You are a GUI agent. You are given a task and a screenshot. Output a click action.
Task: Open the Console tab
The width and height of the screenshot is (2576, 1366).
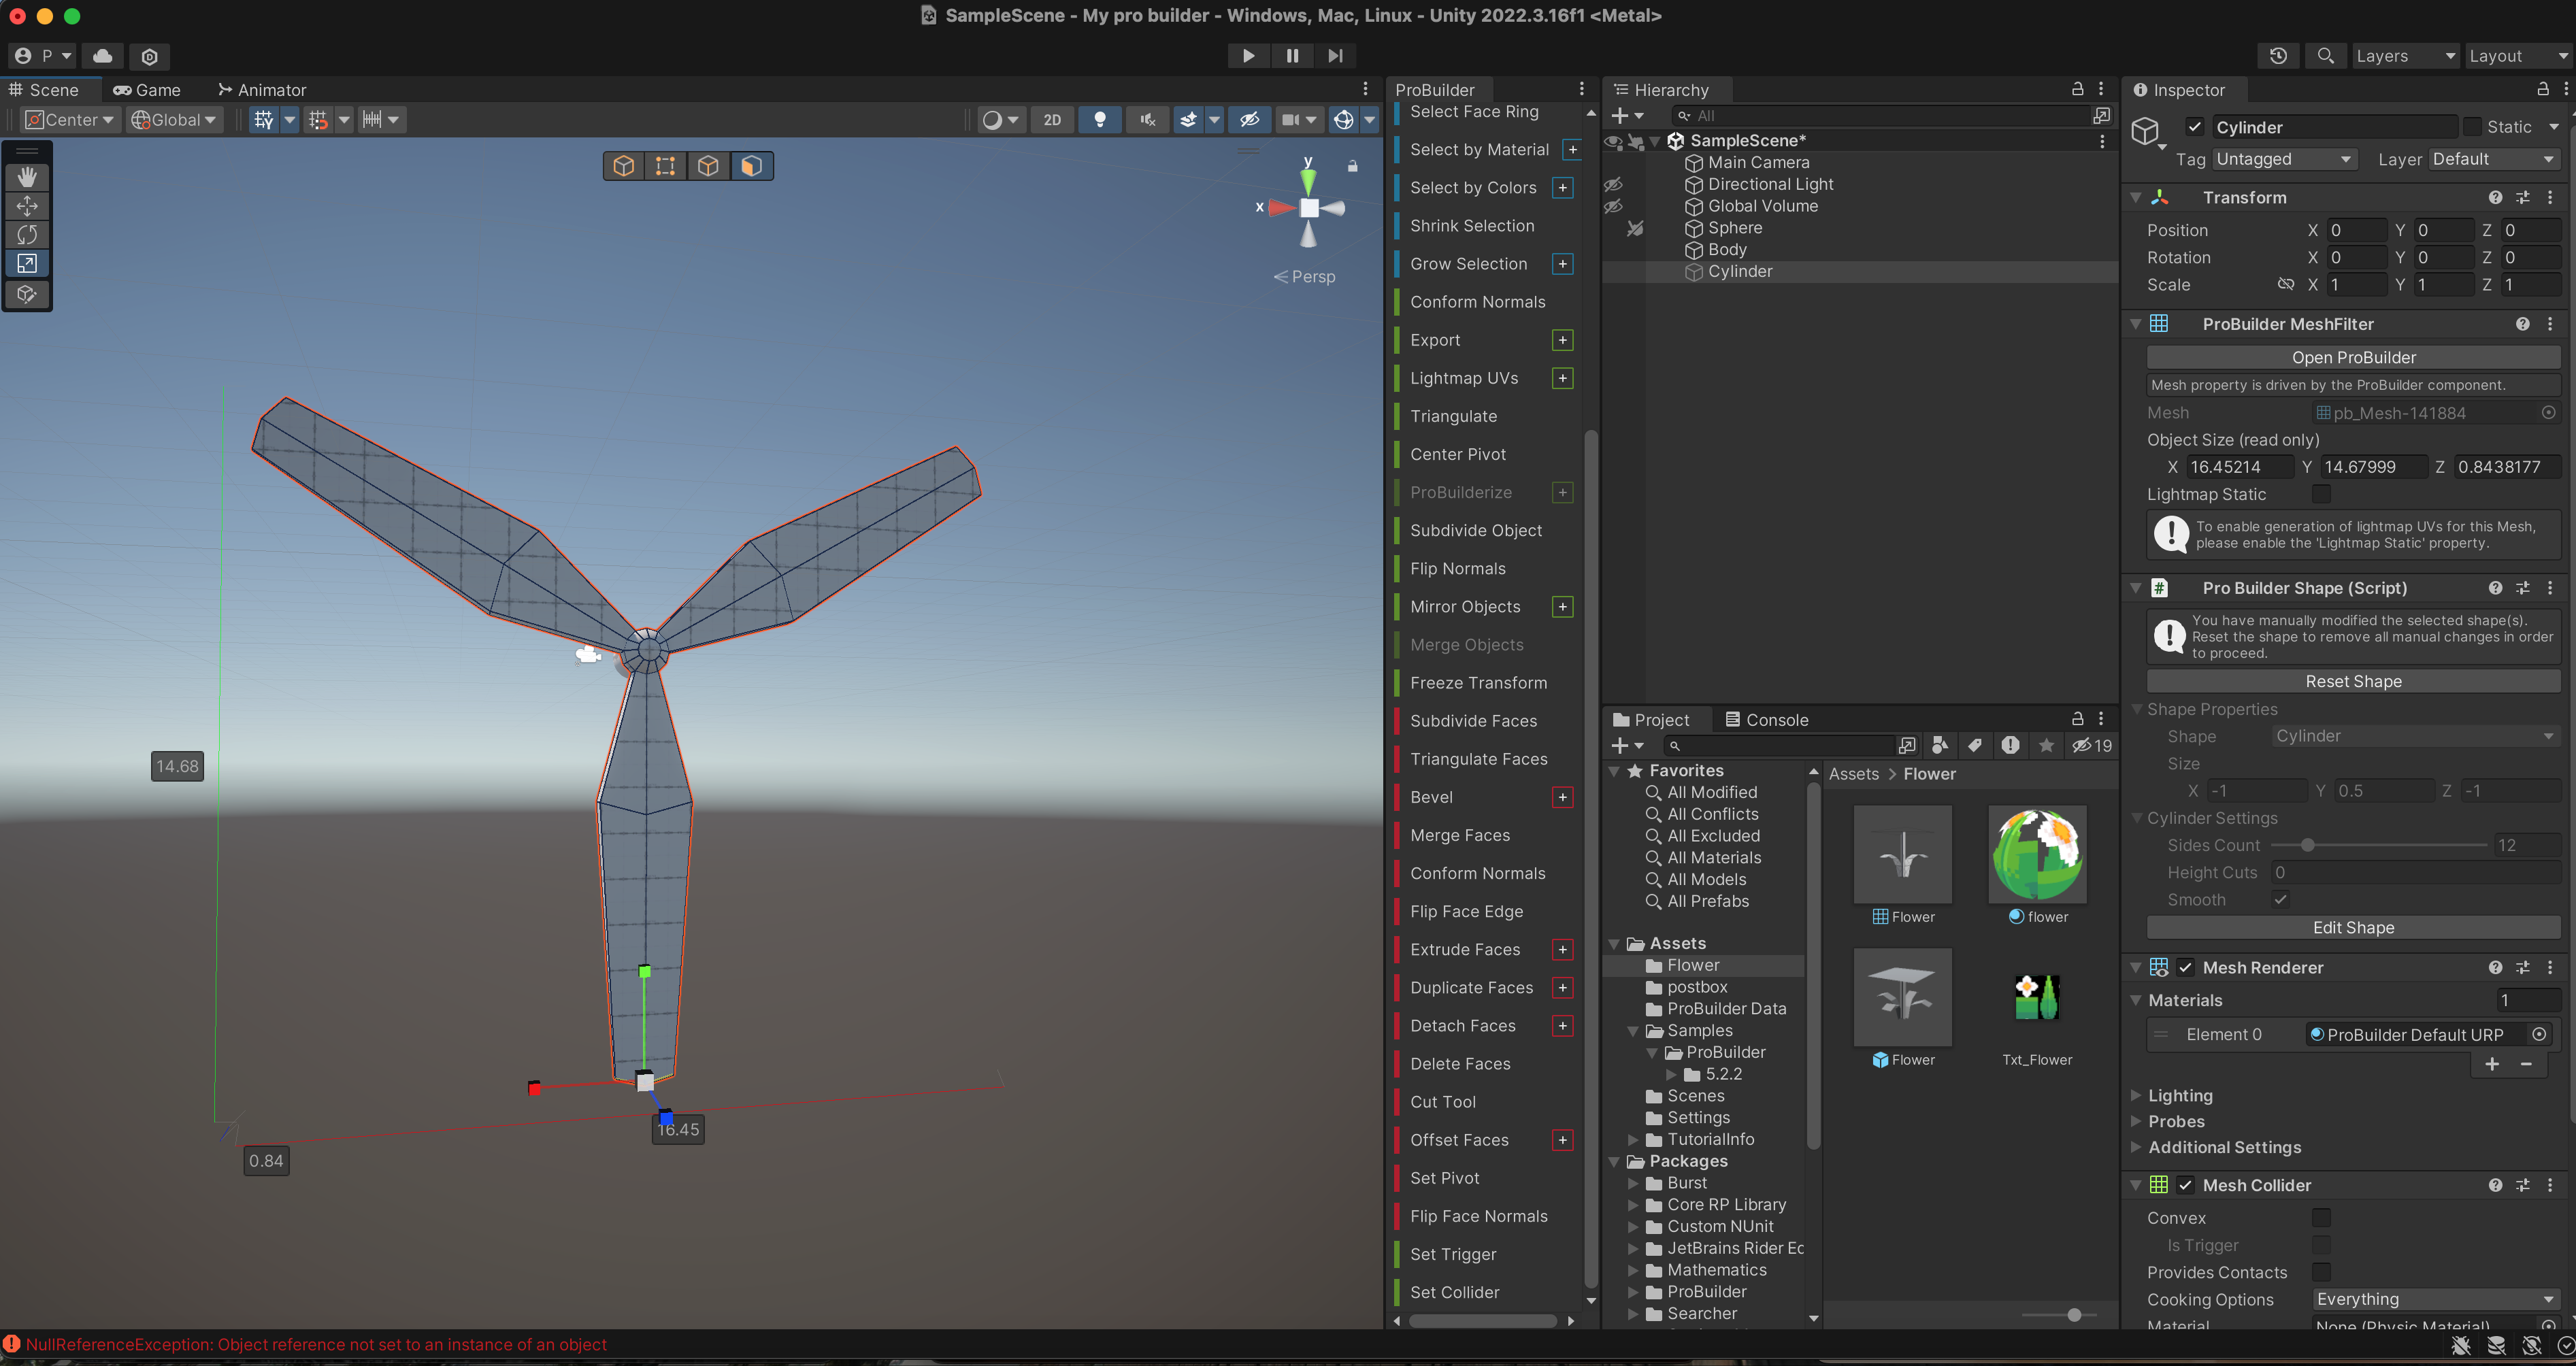pos(1766,720)
